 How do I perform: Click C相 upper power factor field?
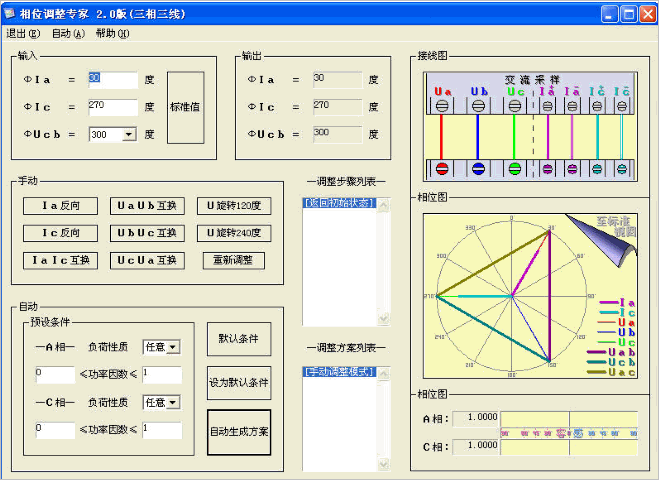pyautogui.click(x=162, y=430)
